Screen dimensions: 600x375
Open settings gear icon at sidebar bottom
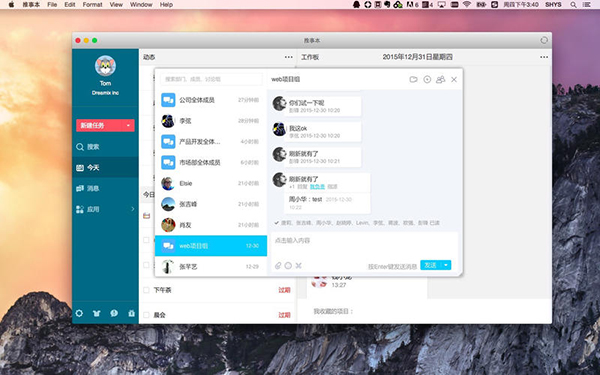point(79,313)
